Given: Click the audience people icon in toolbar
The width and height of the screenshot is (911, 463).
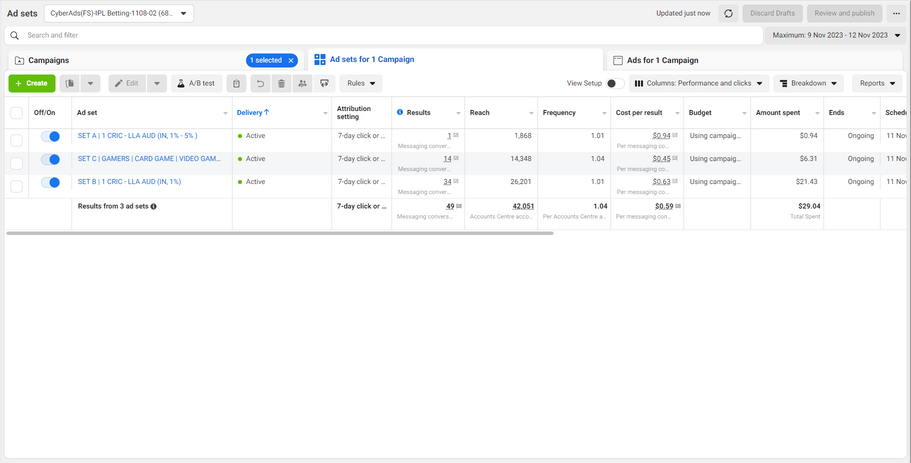Looking at the screenshot, I should tap(302, 84).
